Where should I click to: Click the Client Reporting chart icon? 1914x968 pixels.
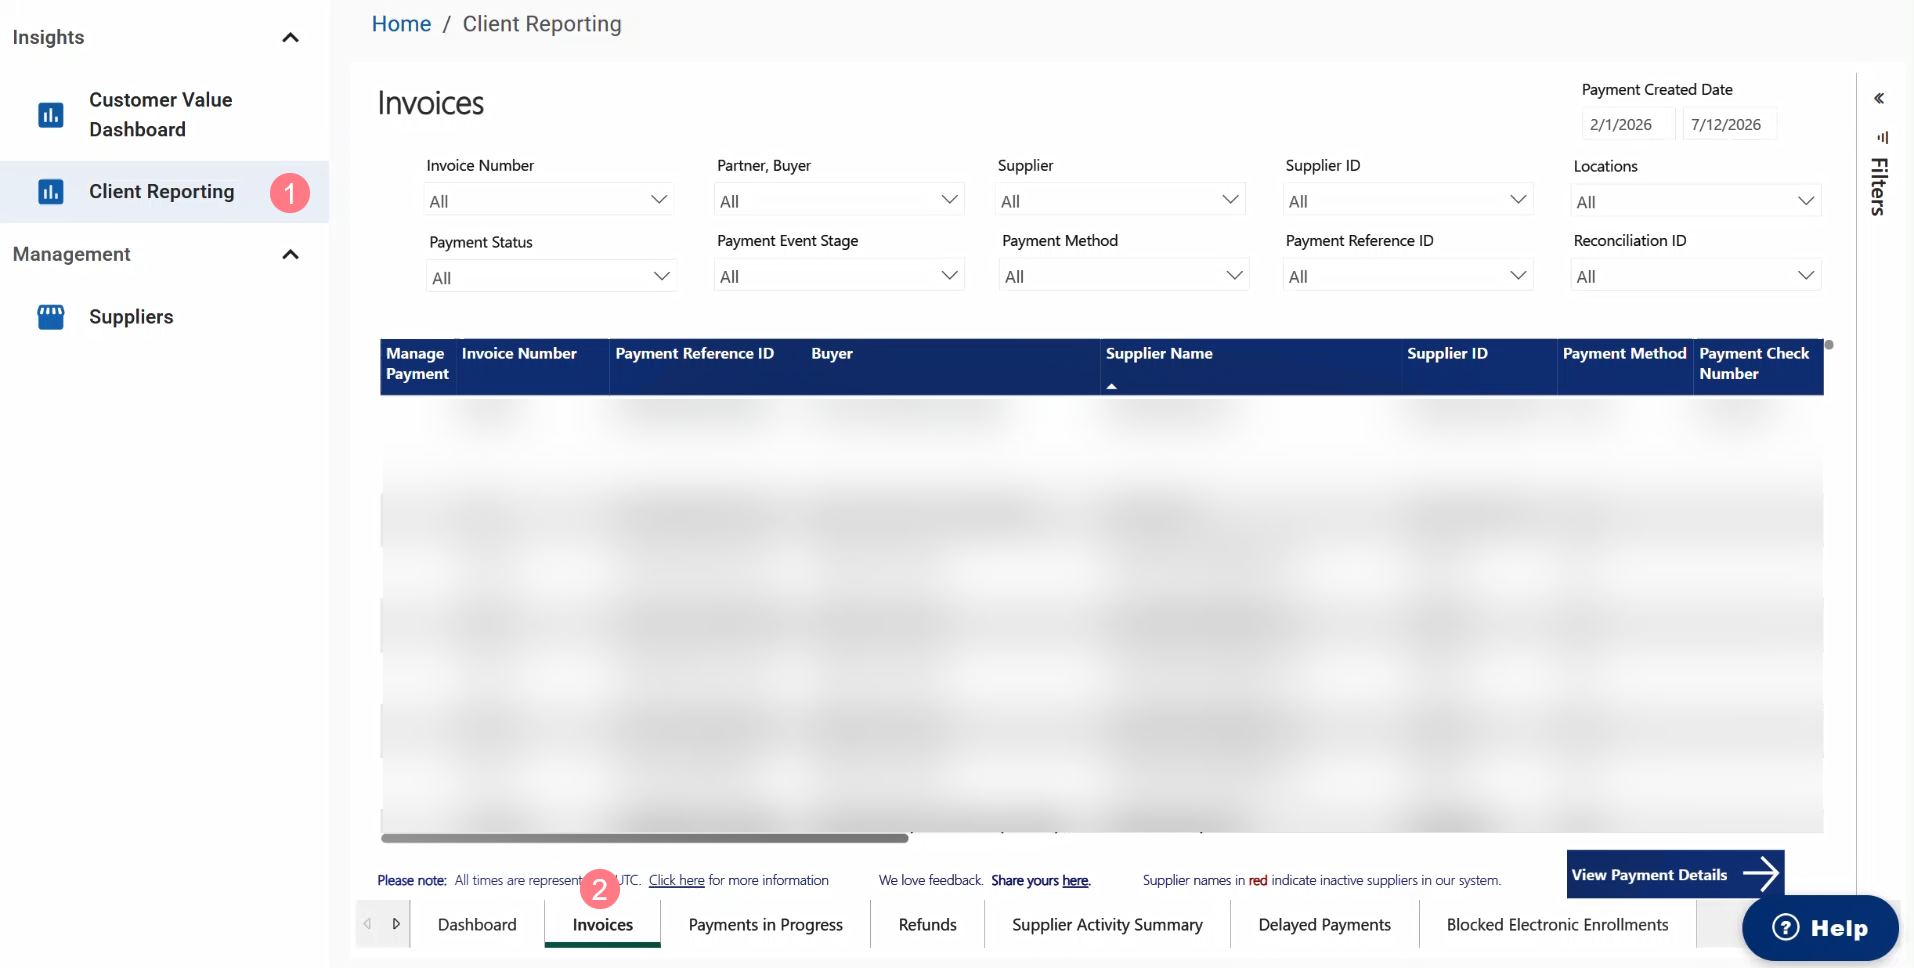pos(51,192)
